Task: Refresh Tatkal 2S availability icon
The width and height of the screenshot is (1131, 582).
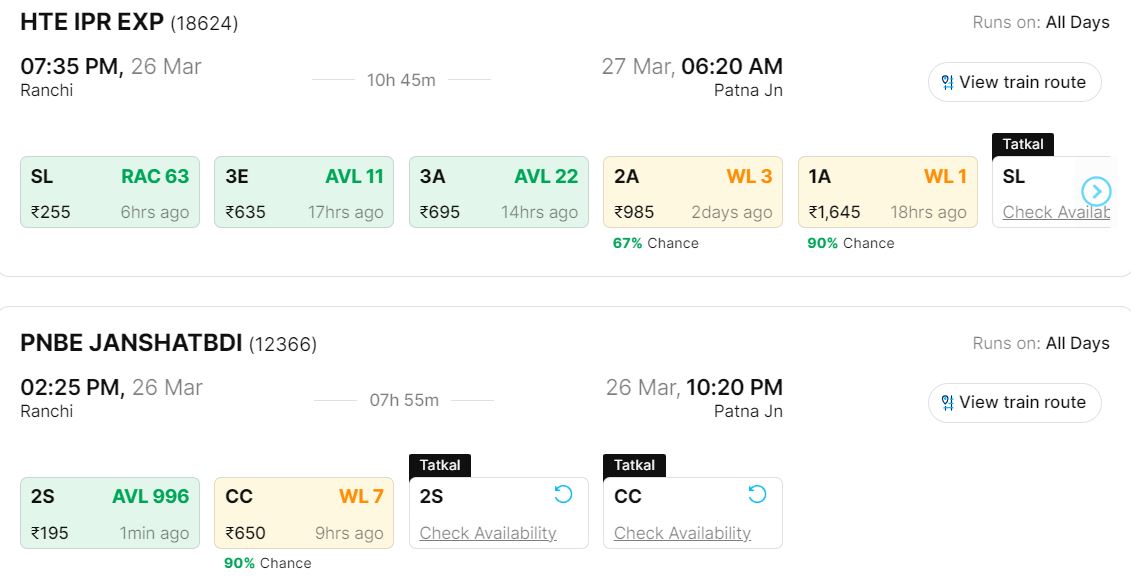Action: pos(563,494)
